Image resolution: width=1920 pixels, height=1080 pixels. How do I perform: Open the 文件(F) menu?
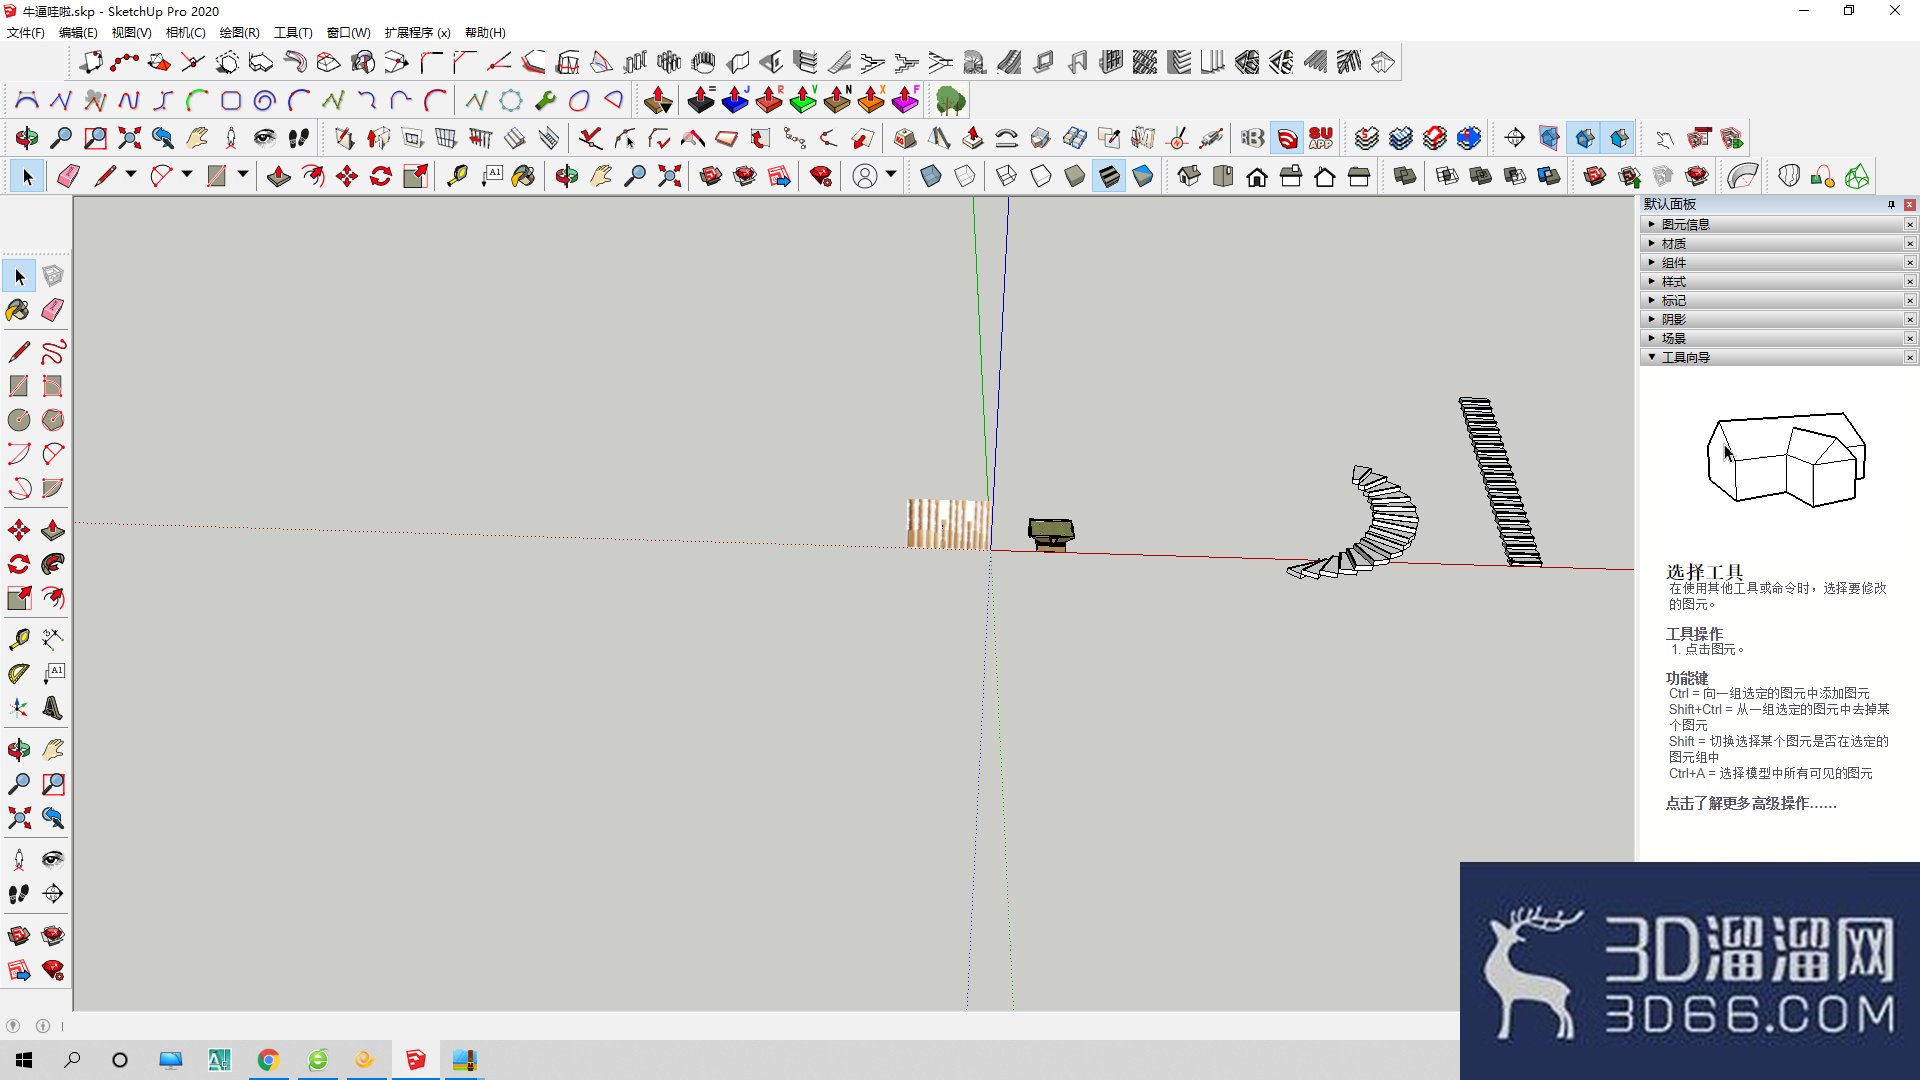click(26, 32)
